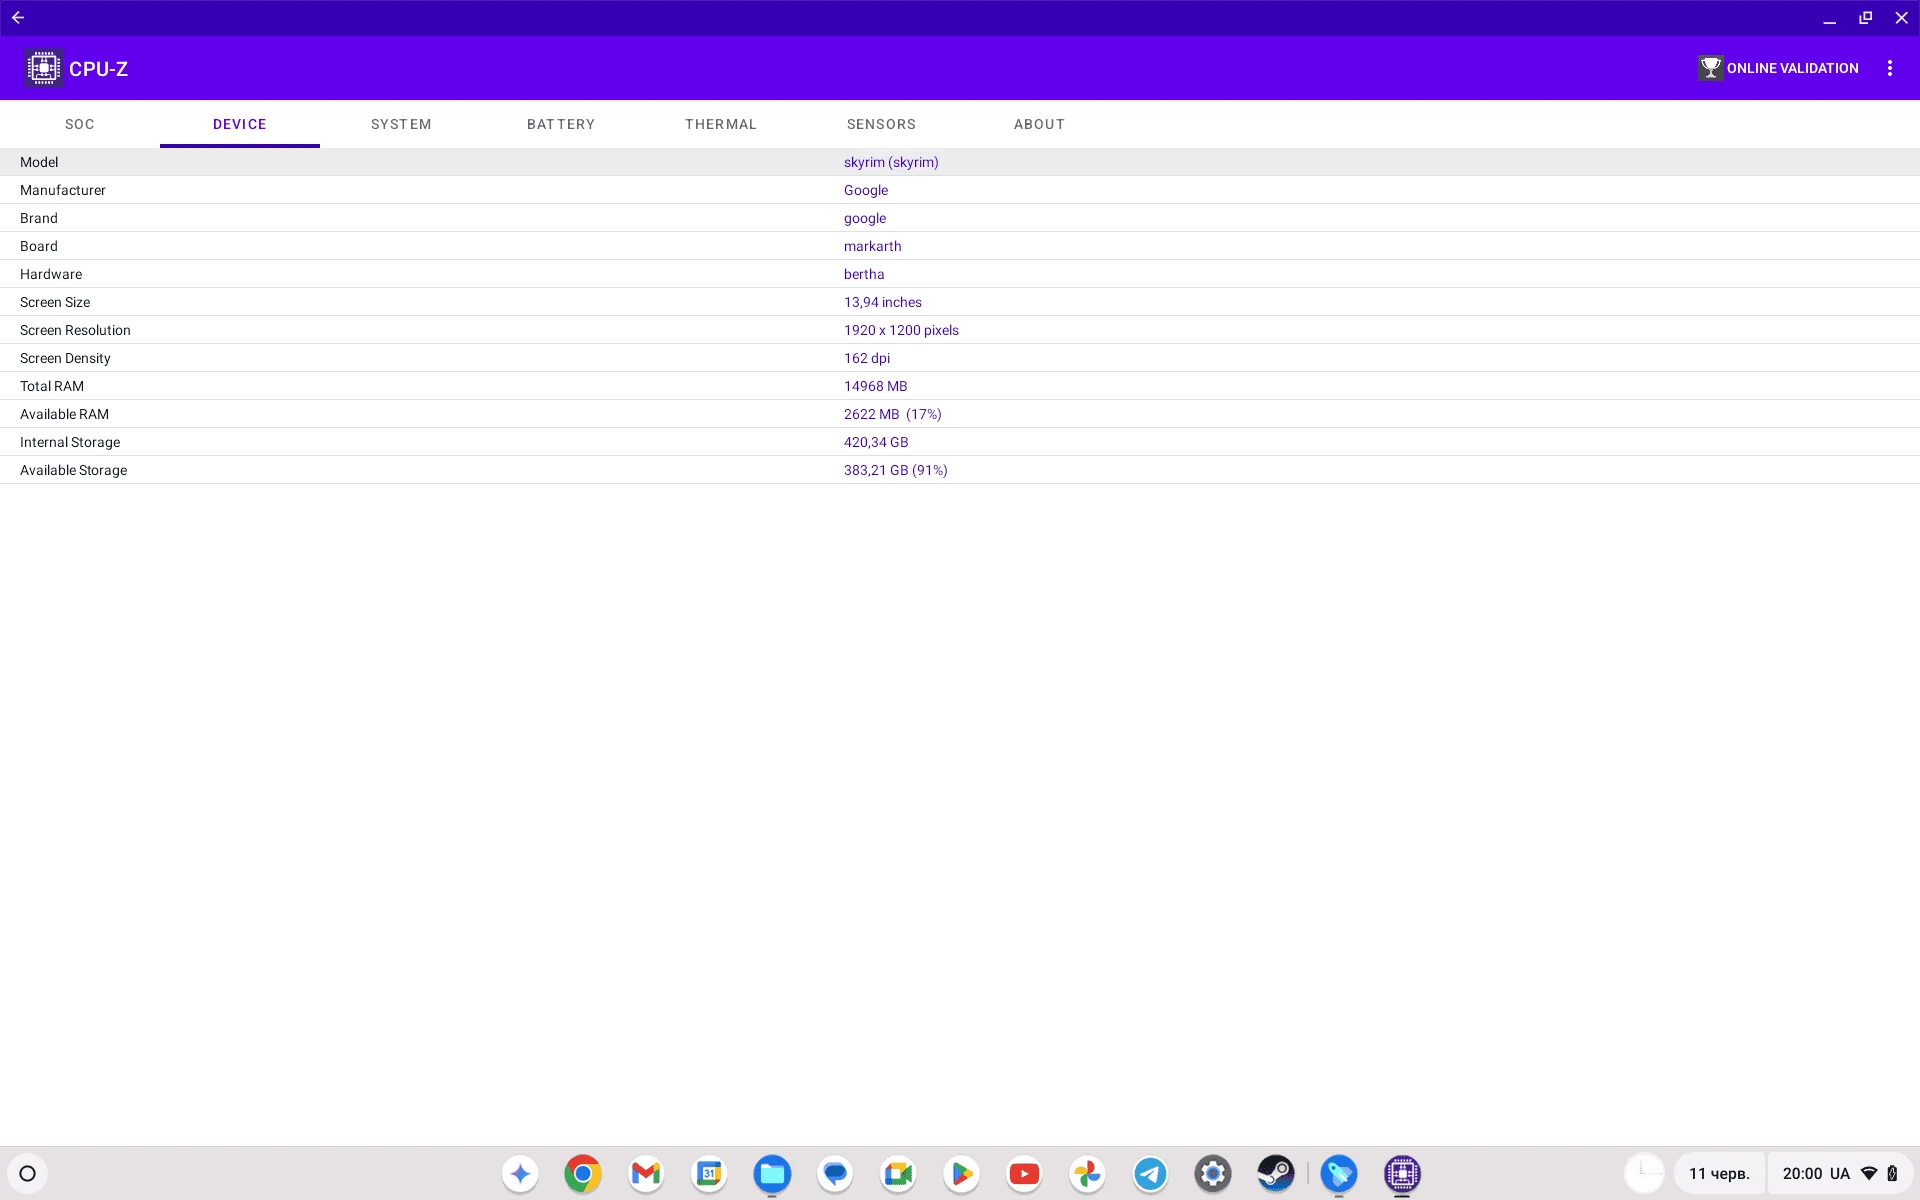Viewport: 1920px width, 1200px height.
Task: Select the DEVICE tab
Action: click(x=240, y=124)
